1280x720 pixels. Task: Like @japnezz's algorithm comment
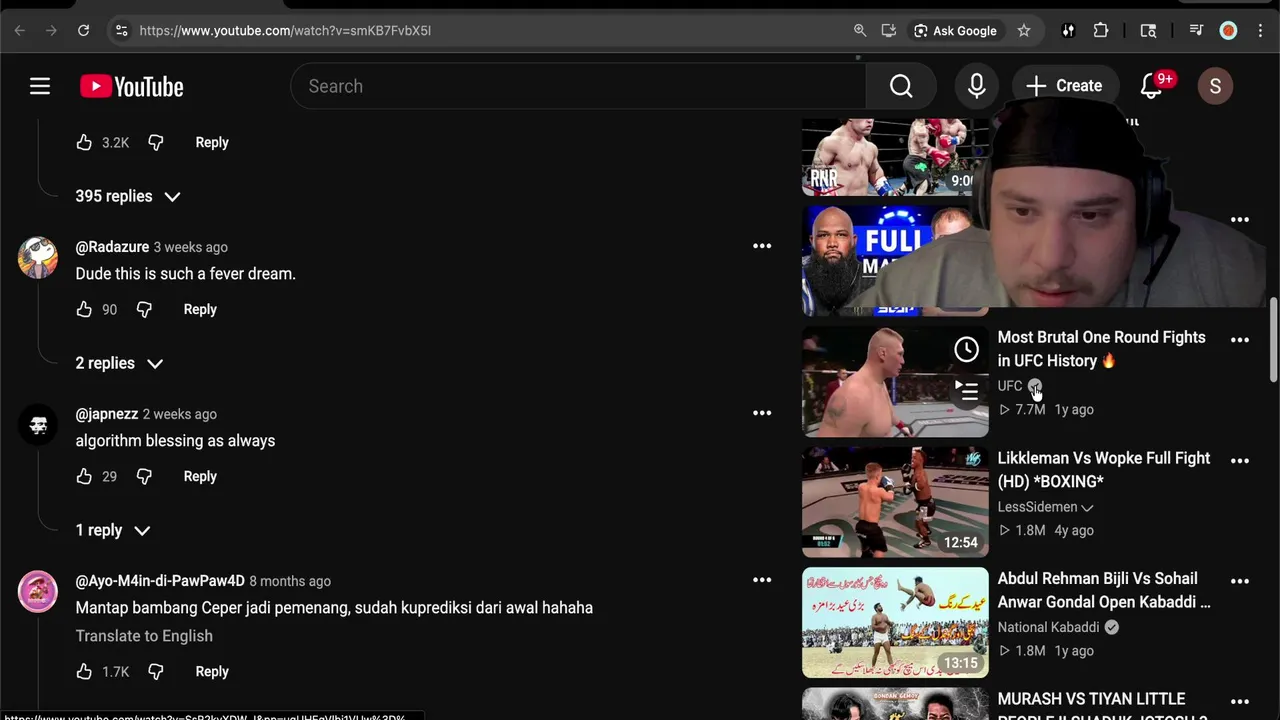[84, 476]
